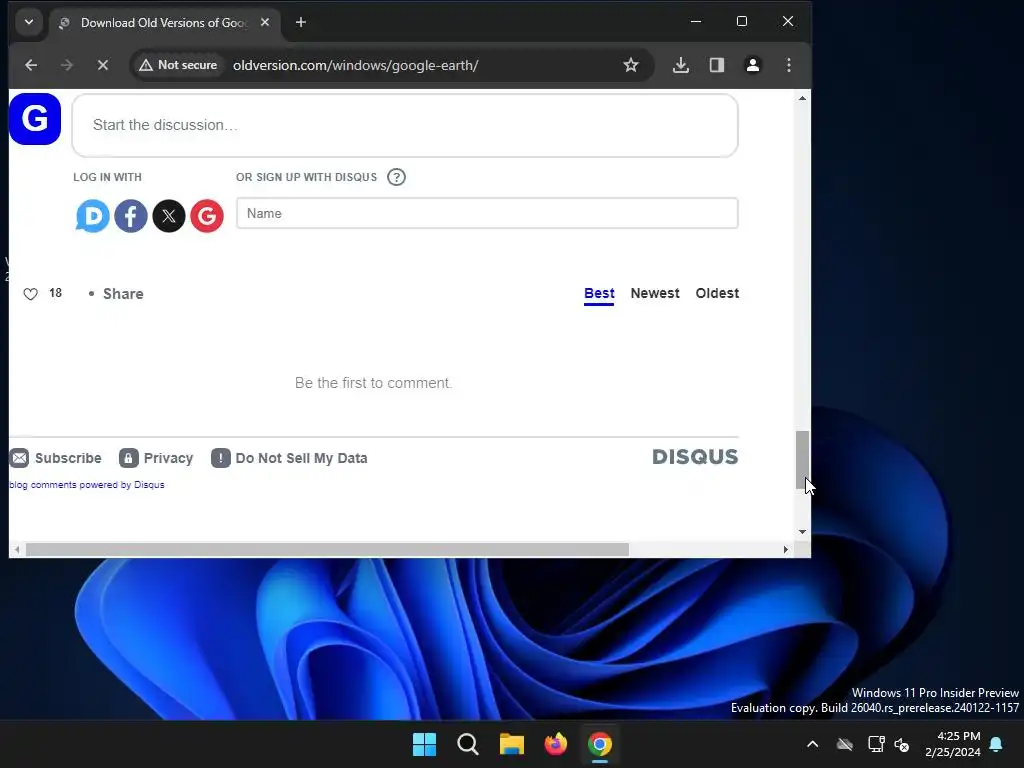
Task: Focus the Name input field
Action: (487, 214)
